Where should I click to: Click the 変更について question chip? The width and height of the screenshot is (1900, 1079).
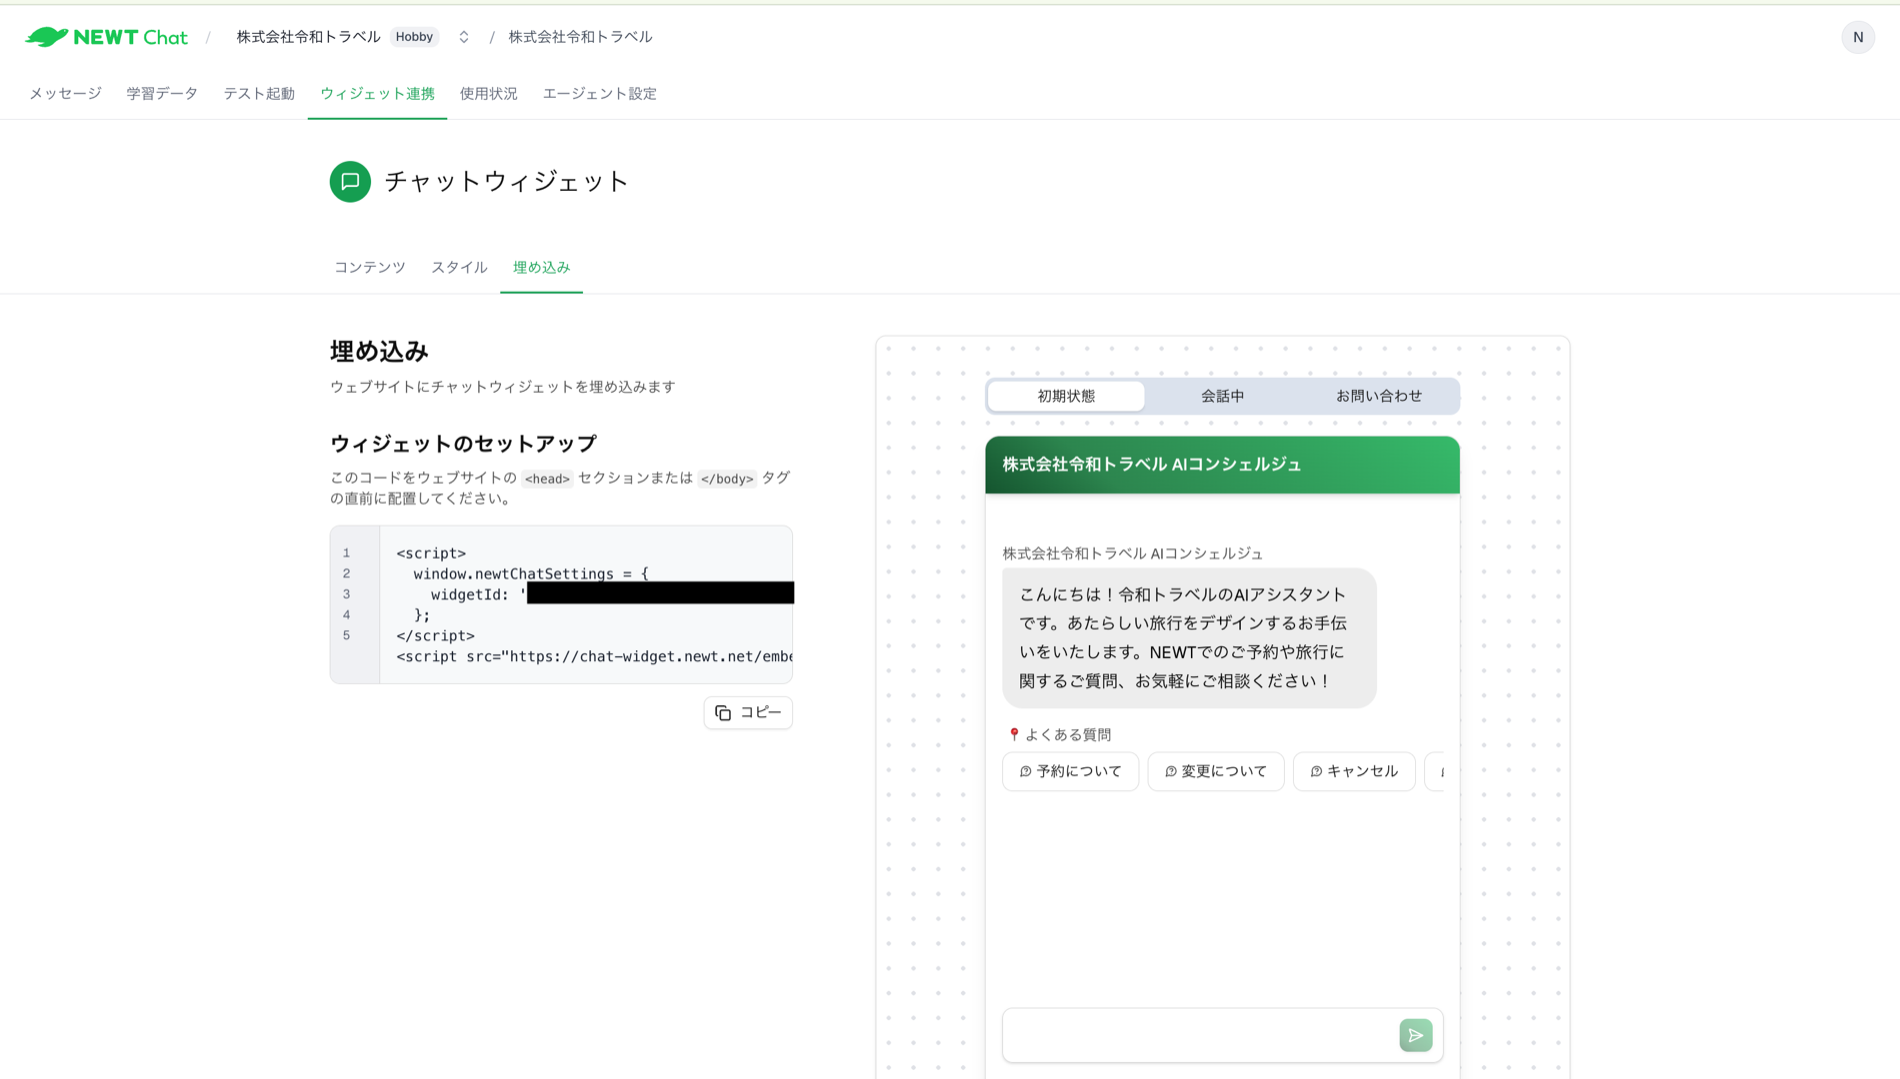1215,771
